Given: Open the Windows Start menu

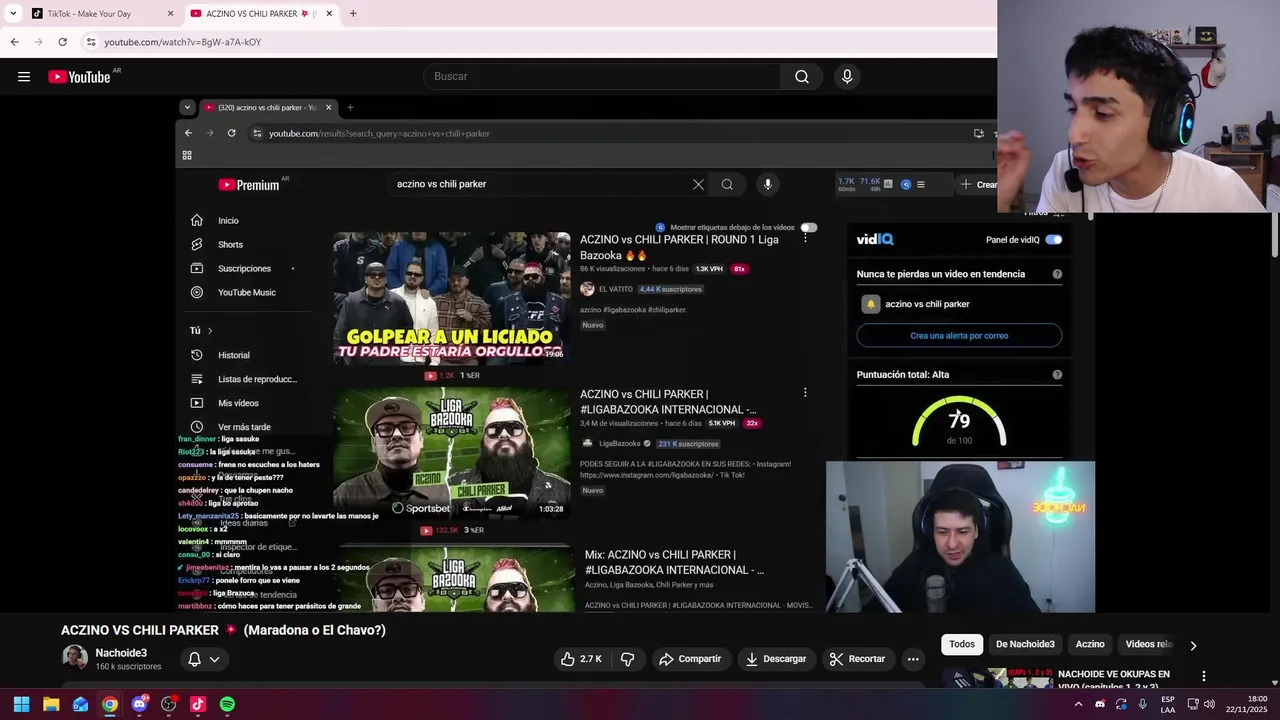Looking at the screenshot, I should pos(21,704).
